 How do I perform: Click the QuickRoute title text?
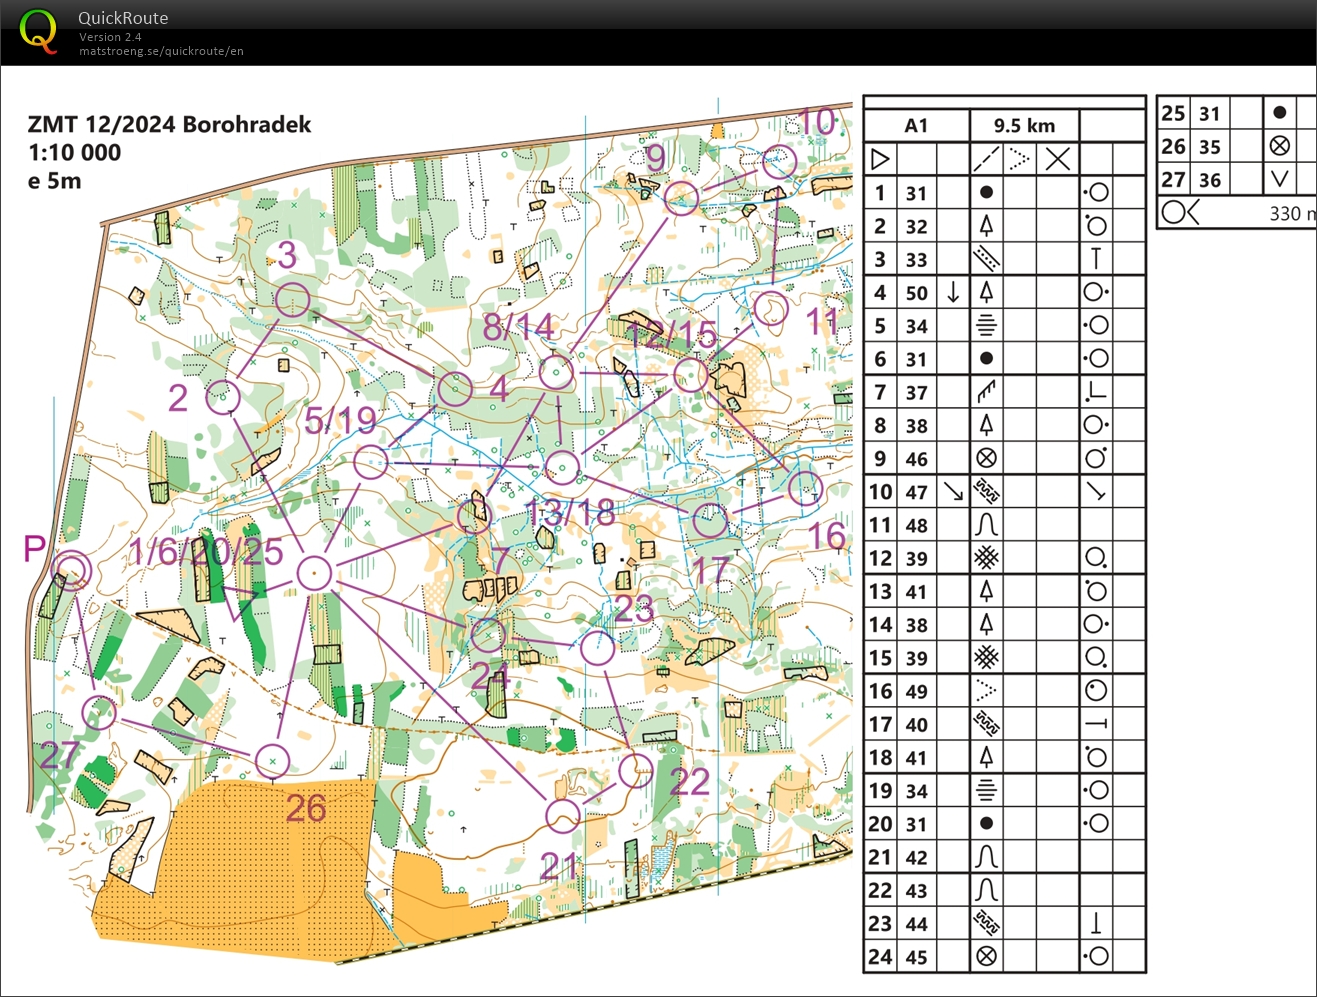[123, 18]
